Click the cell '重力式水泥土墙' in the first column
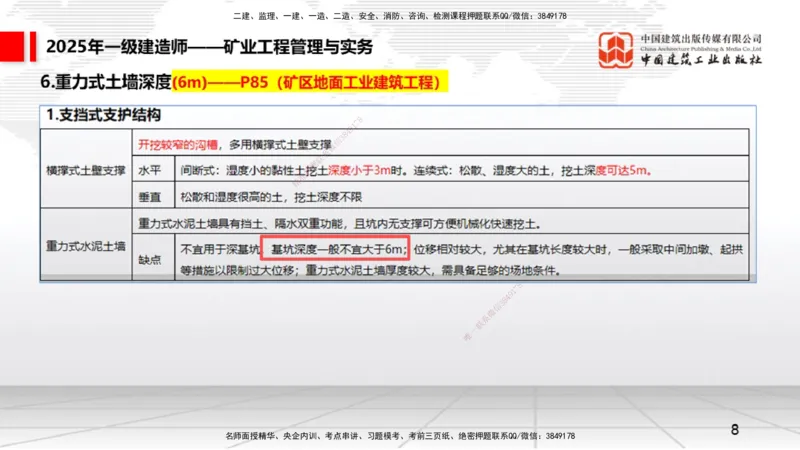The height and width of the screenshot is (450, 800). pyautogui.click(x=86, y=246)
